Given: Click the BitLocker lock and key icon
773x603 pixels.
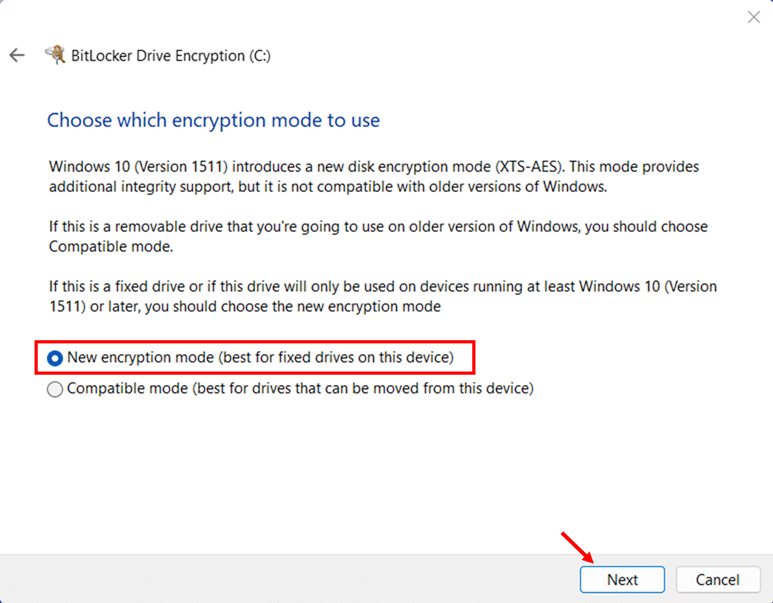Looking at the screenshot, I should coord(56,55).
